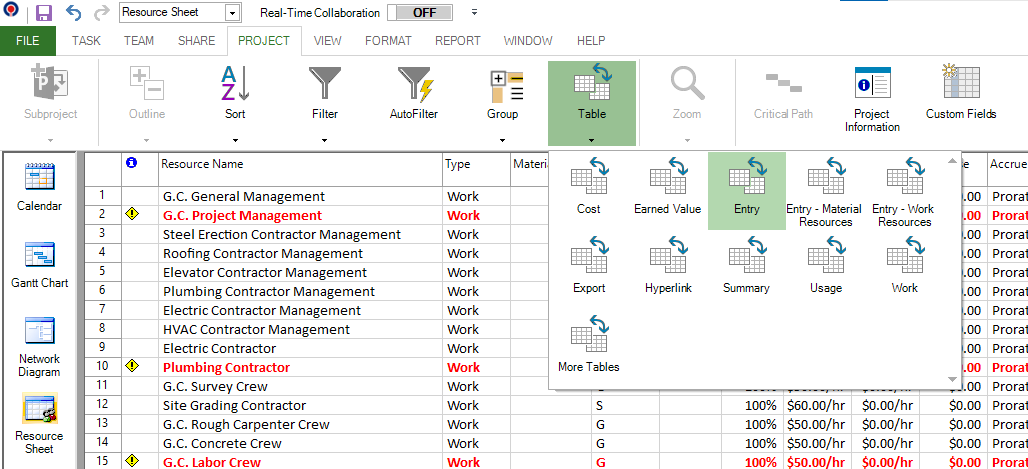The height and width of the screenshot is (469, 1028).
Task: Click the Outline ribbon icon
Action: click(x=147, y=85)
